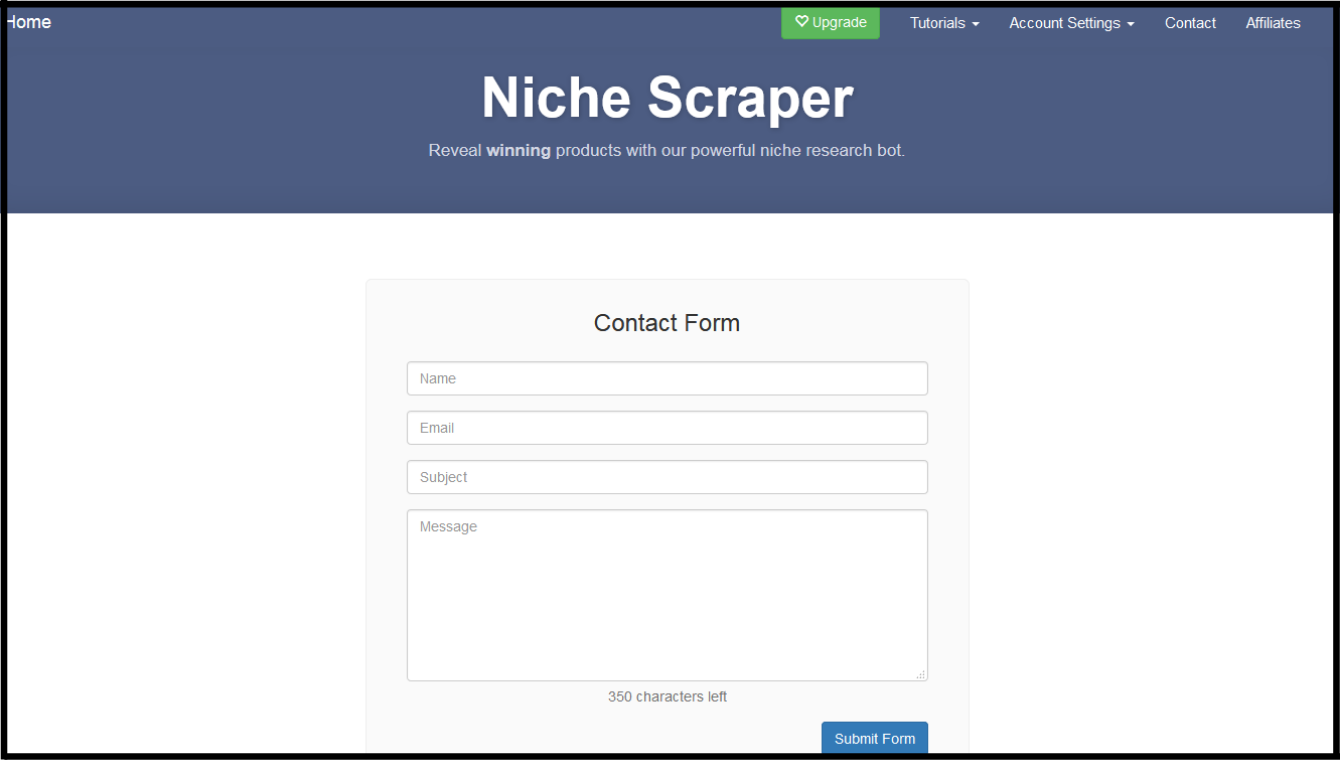
Task: Grab the Message box resize handle
Action: tap(921, 675)
